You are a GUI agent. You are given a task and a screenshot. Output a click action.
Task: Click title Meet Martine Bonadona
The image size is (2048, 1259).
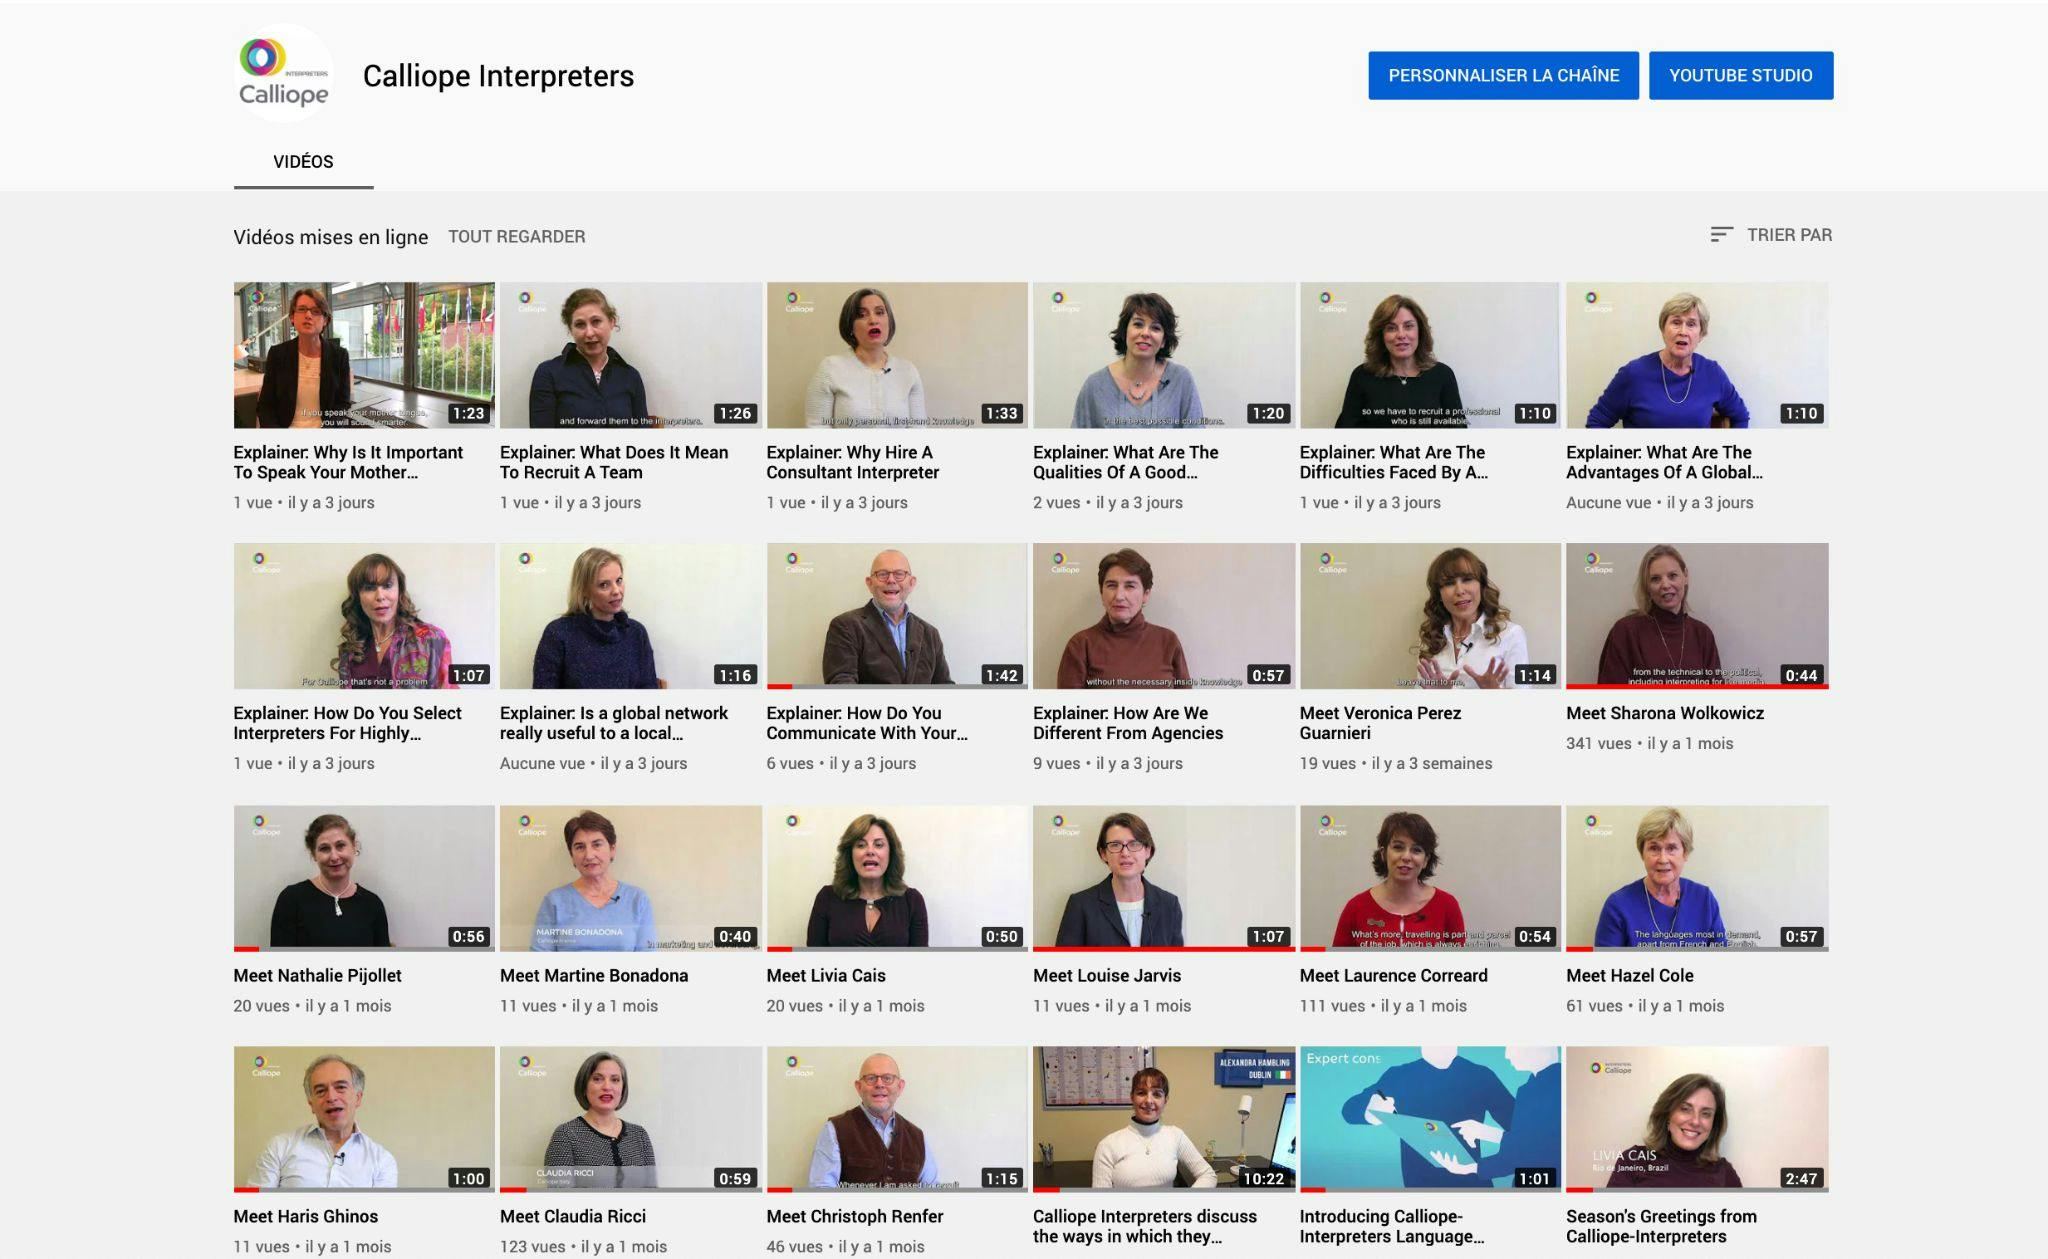pos(594,975)
